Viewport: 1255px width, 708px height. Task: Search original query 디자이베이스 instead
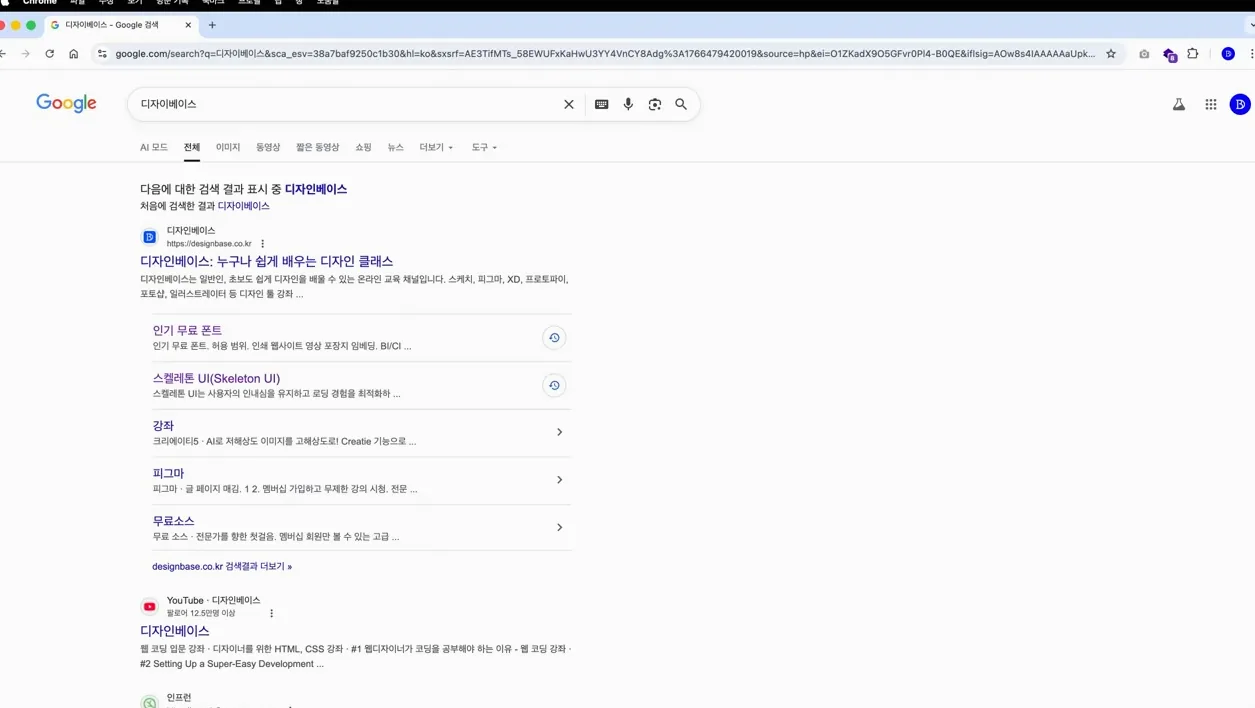point(244,206)
